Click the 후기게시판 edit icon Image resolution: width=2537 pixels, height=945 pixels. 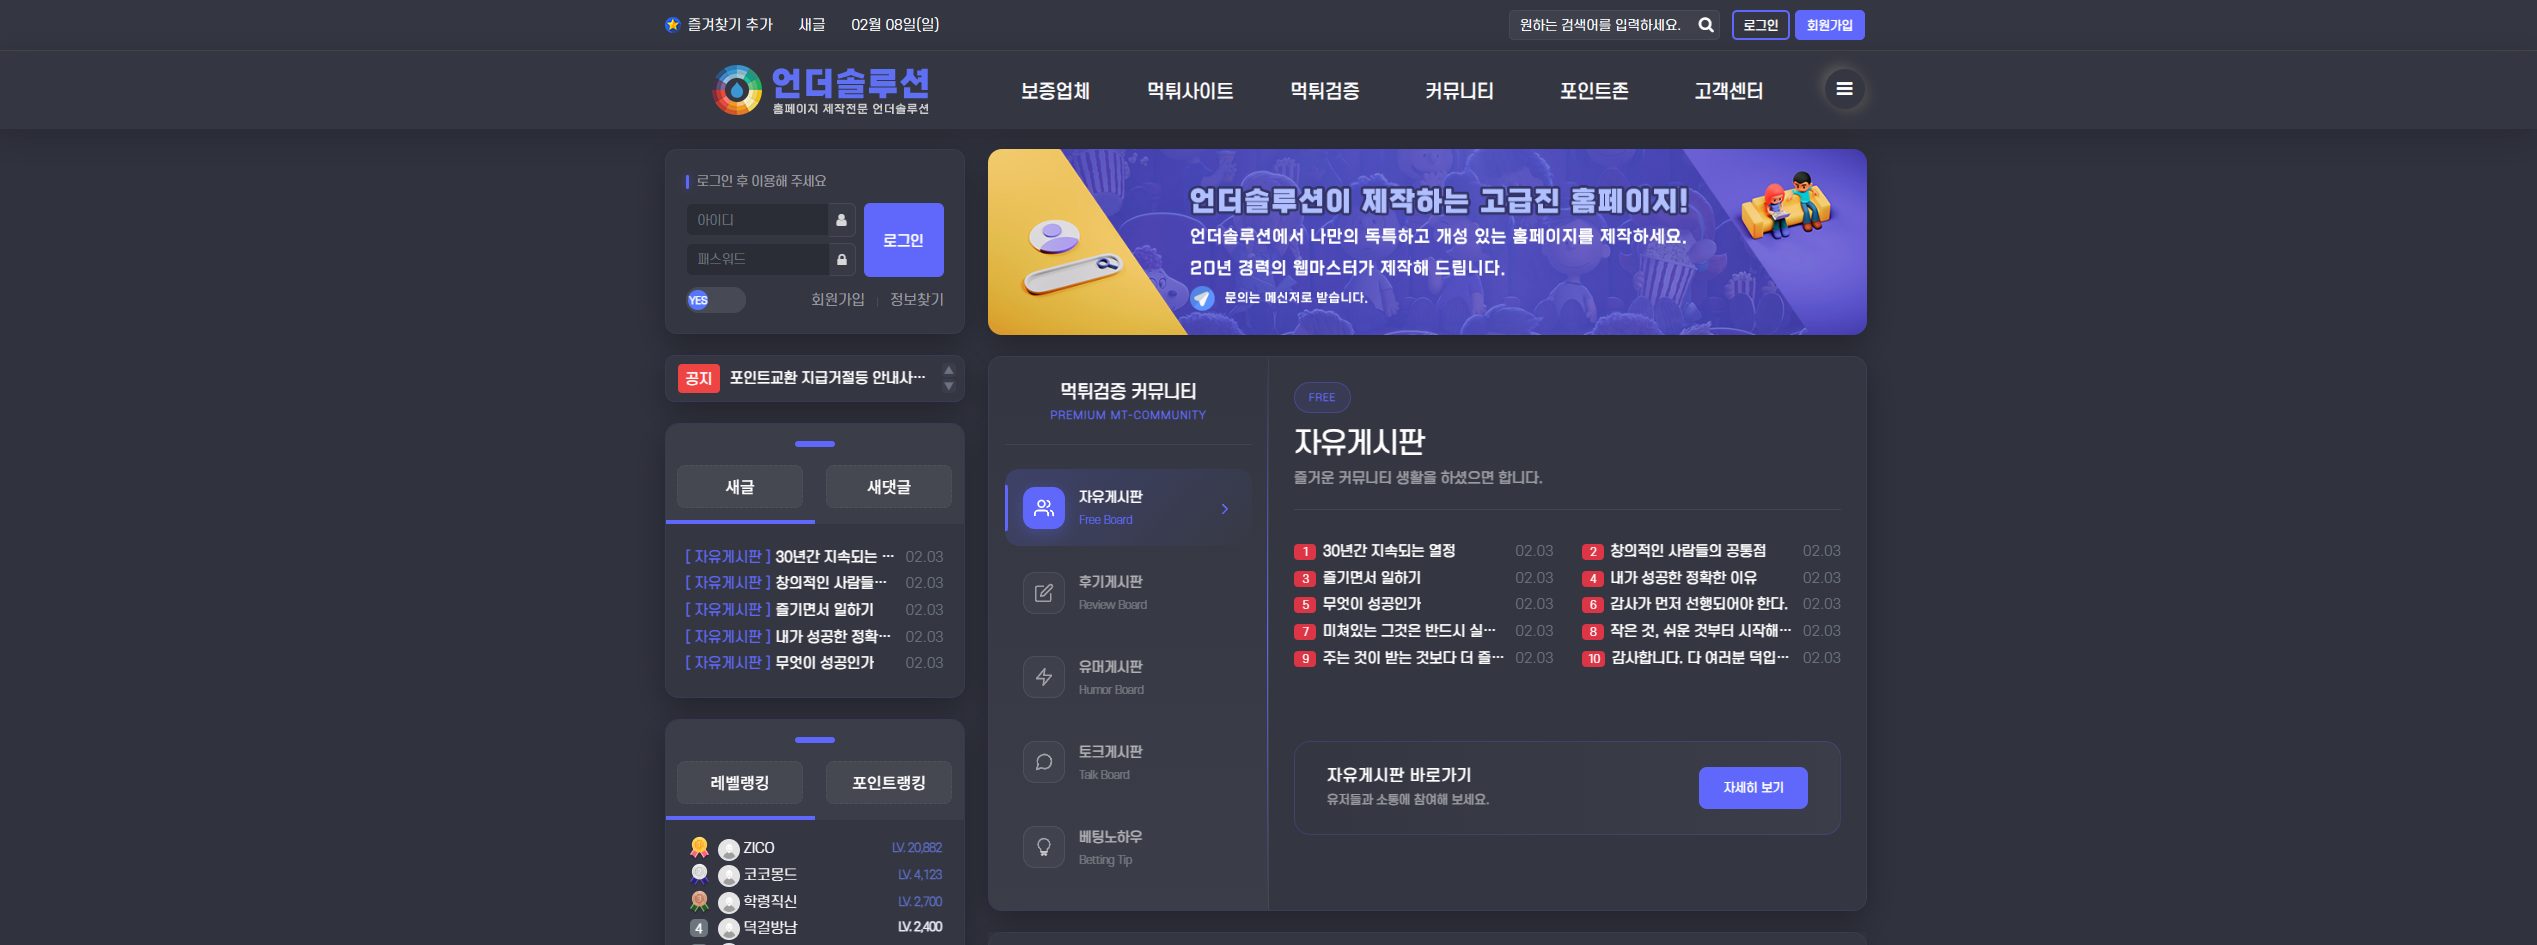1043,593
